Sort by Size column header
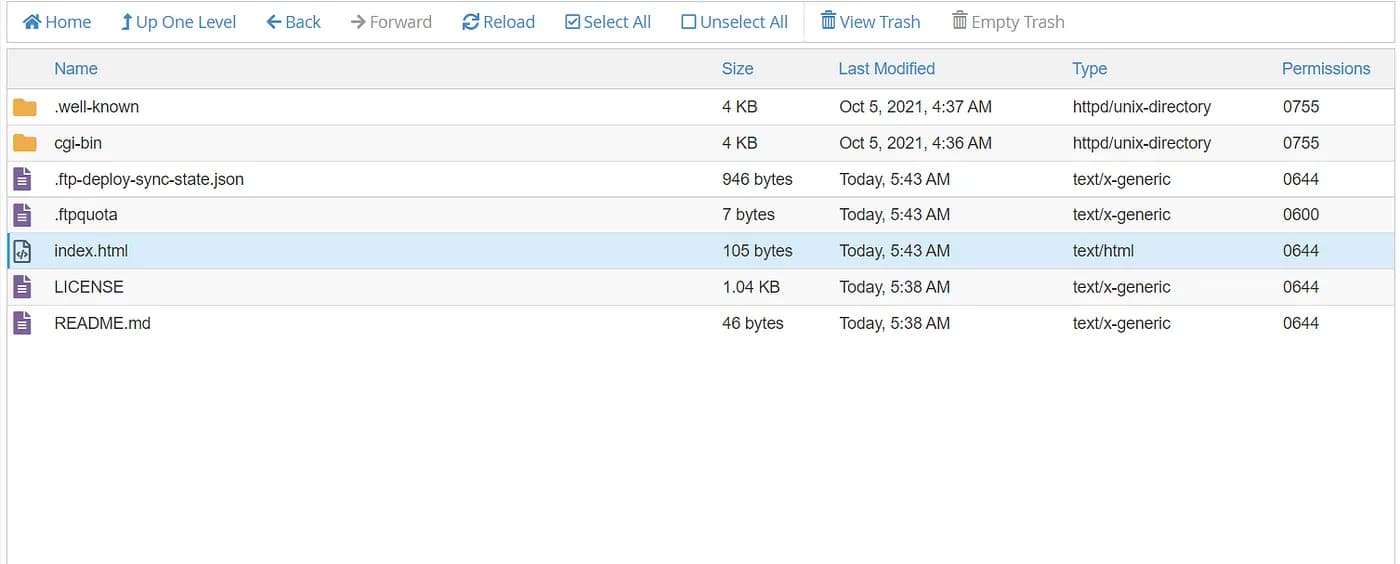Screen dimensions: 1400x564 click(x=737, y=69)
